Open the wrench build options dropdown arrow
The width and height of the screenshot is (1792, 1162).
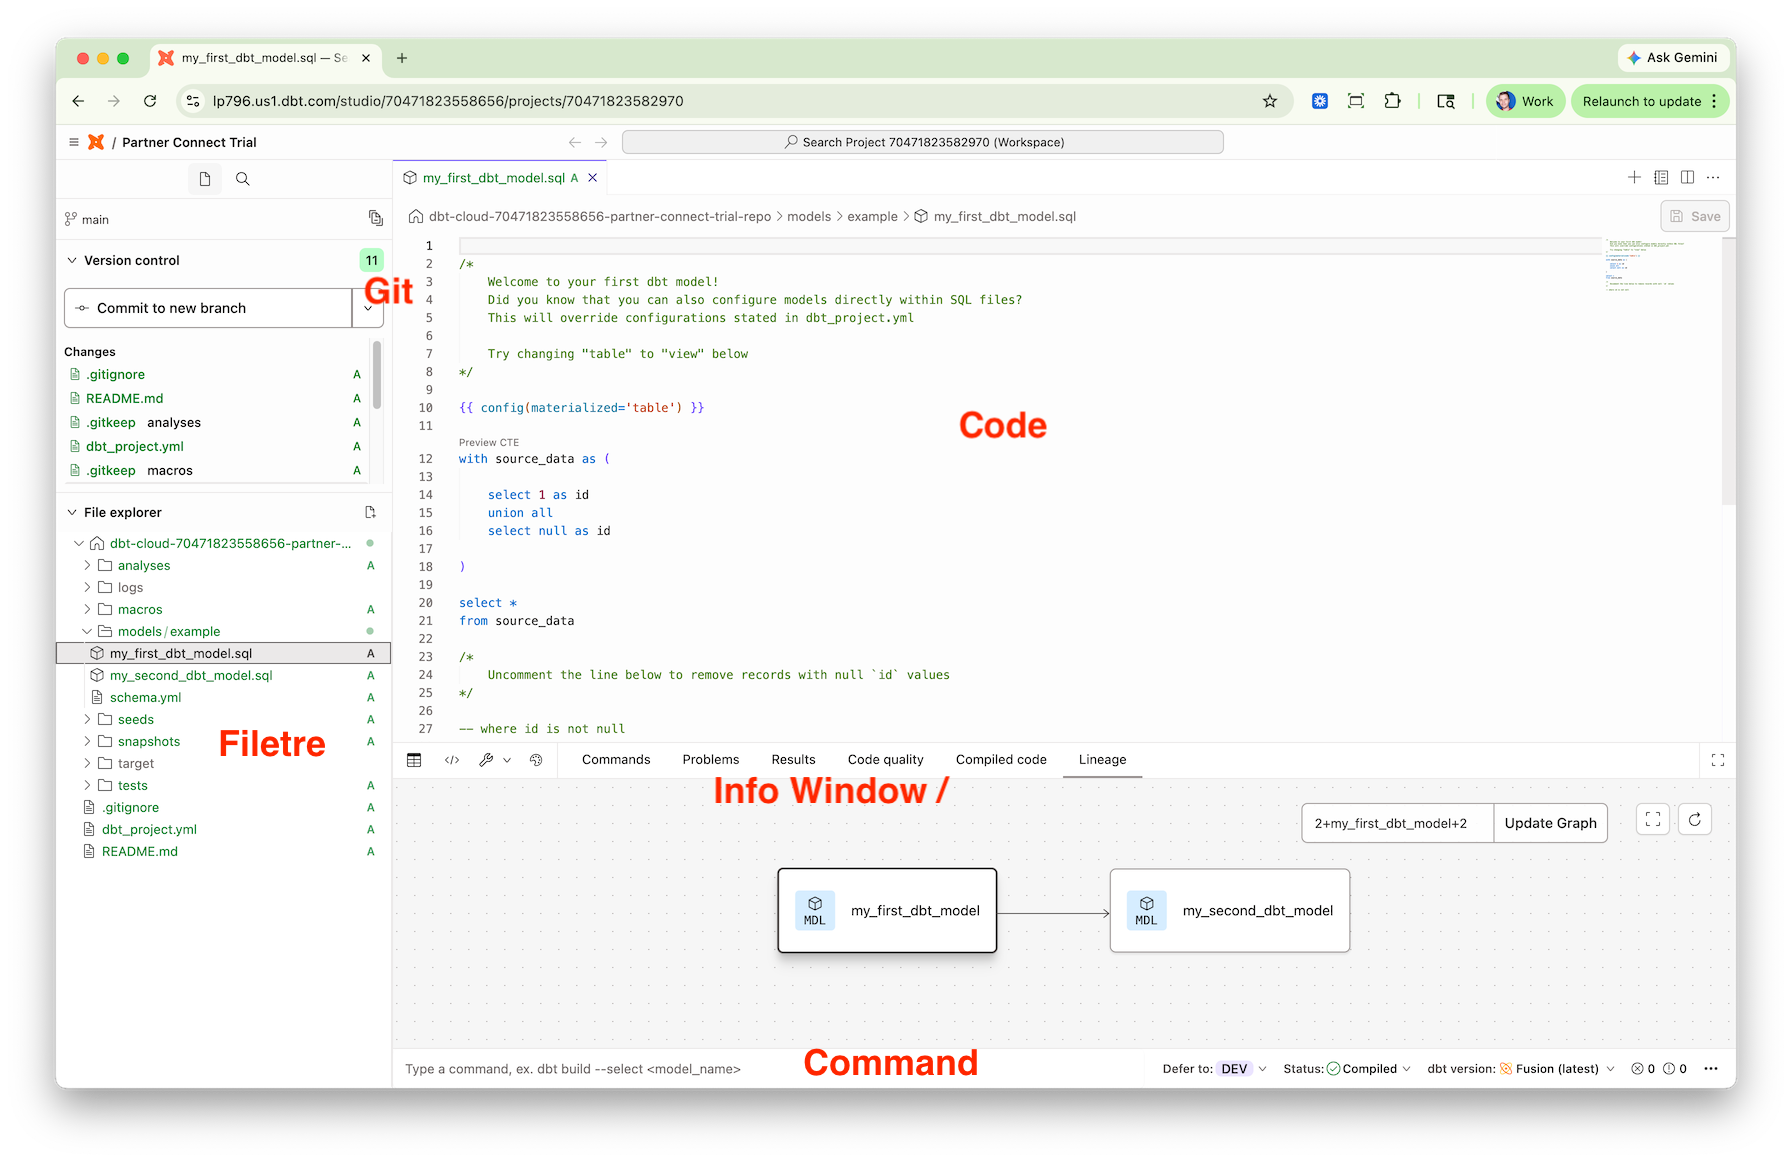coord(507,760)
